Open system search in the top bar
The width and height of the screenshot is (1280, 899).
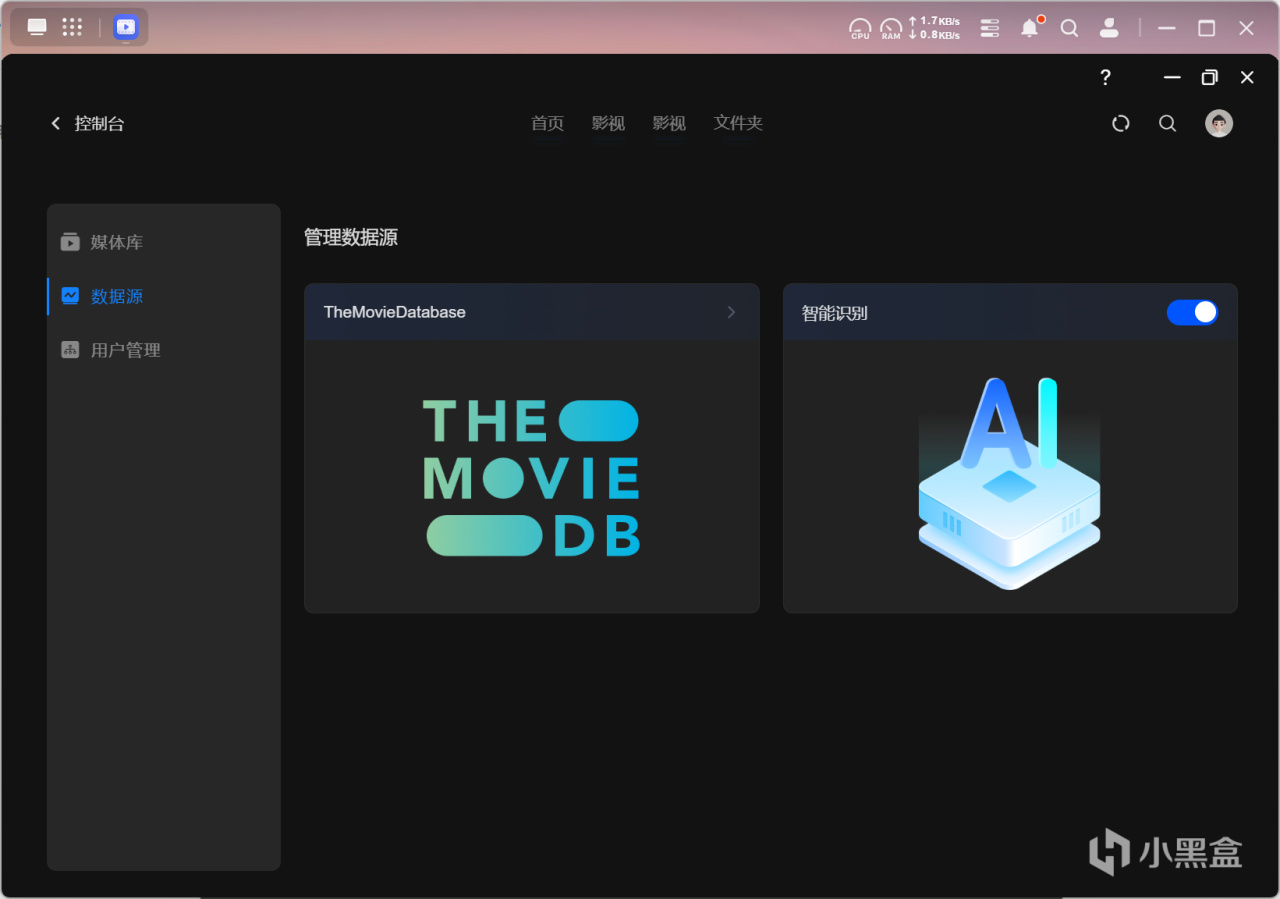point(1069,28)
